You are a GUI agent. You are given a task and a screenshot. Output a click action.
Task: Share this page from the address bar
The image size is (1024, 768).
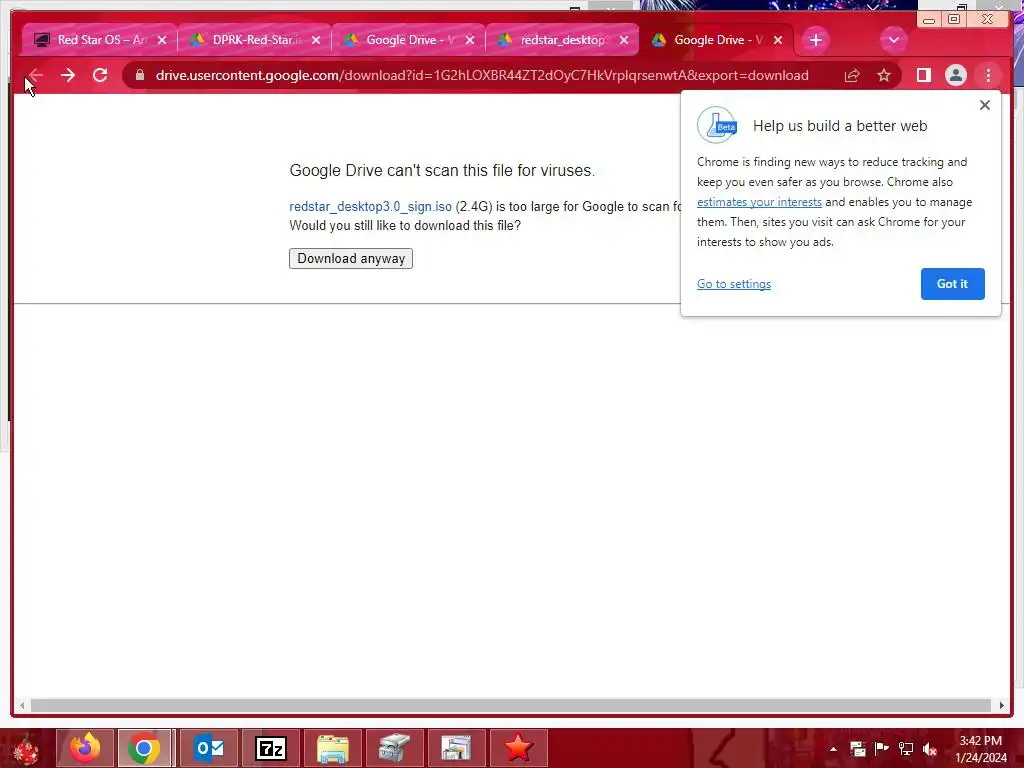coord(852,76)
